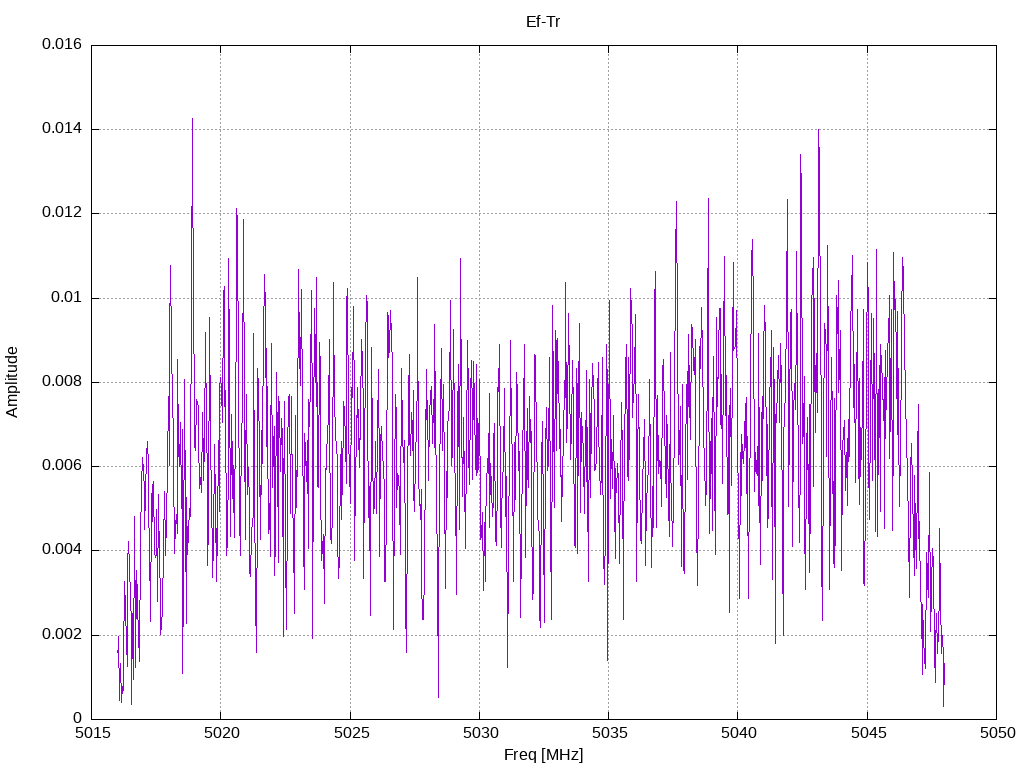
Task: Click the 0.012 y-axis tick label
Action: 62,213
